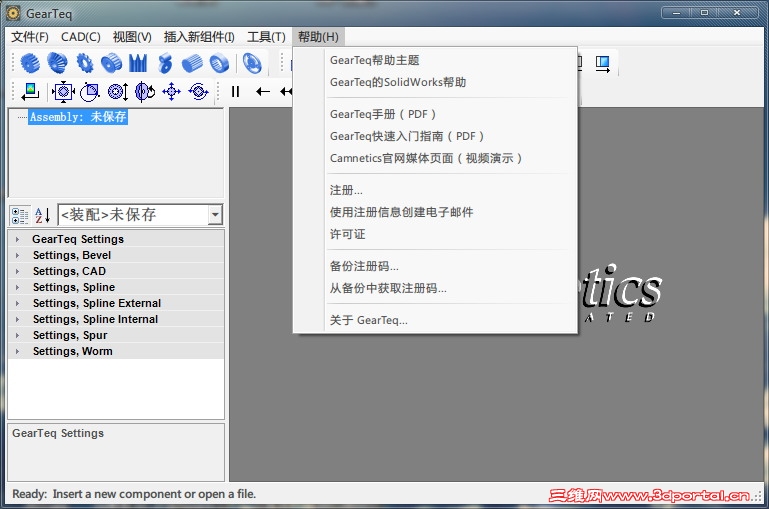Click the single left arrow step button

[263, 91]
